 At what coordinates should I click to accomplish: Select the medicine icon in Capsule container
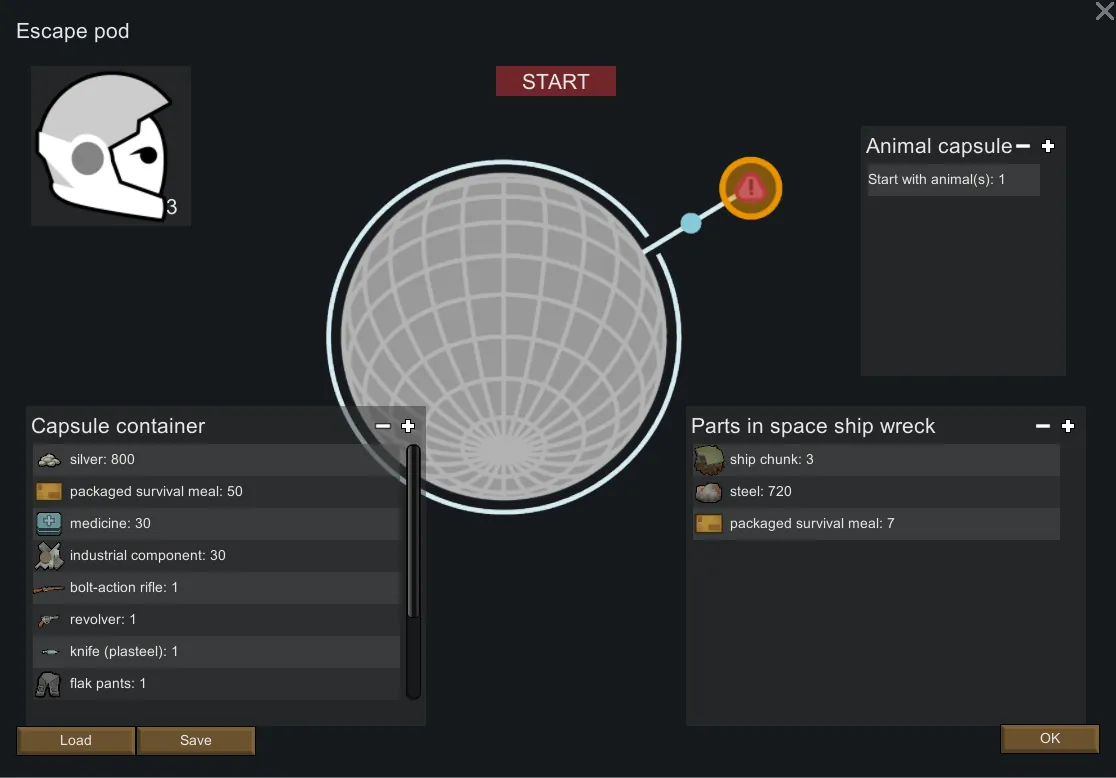tap(49, 523)
